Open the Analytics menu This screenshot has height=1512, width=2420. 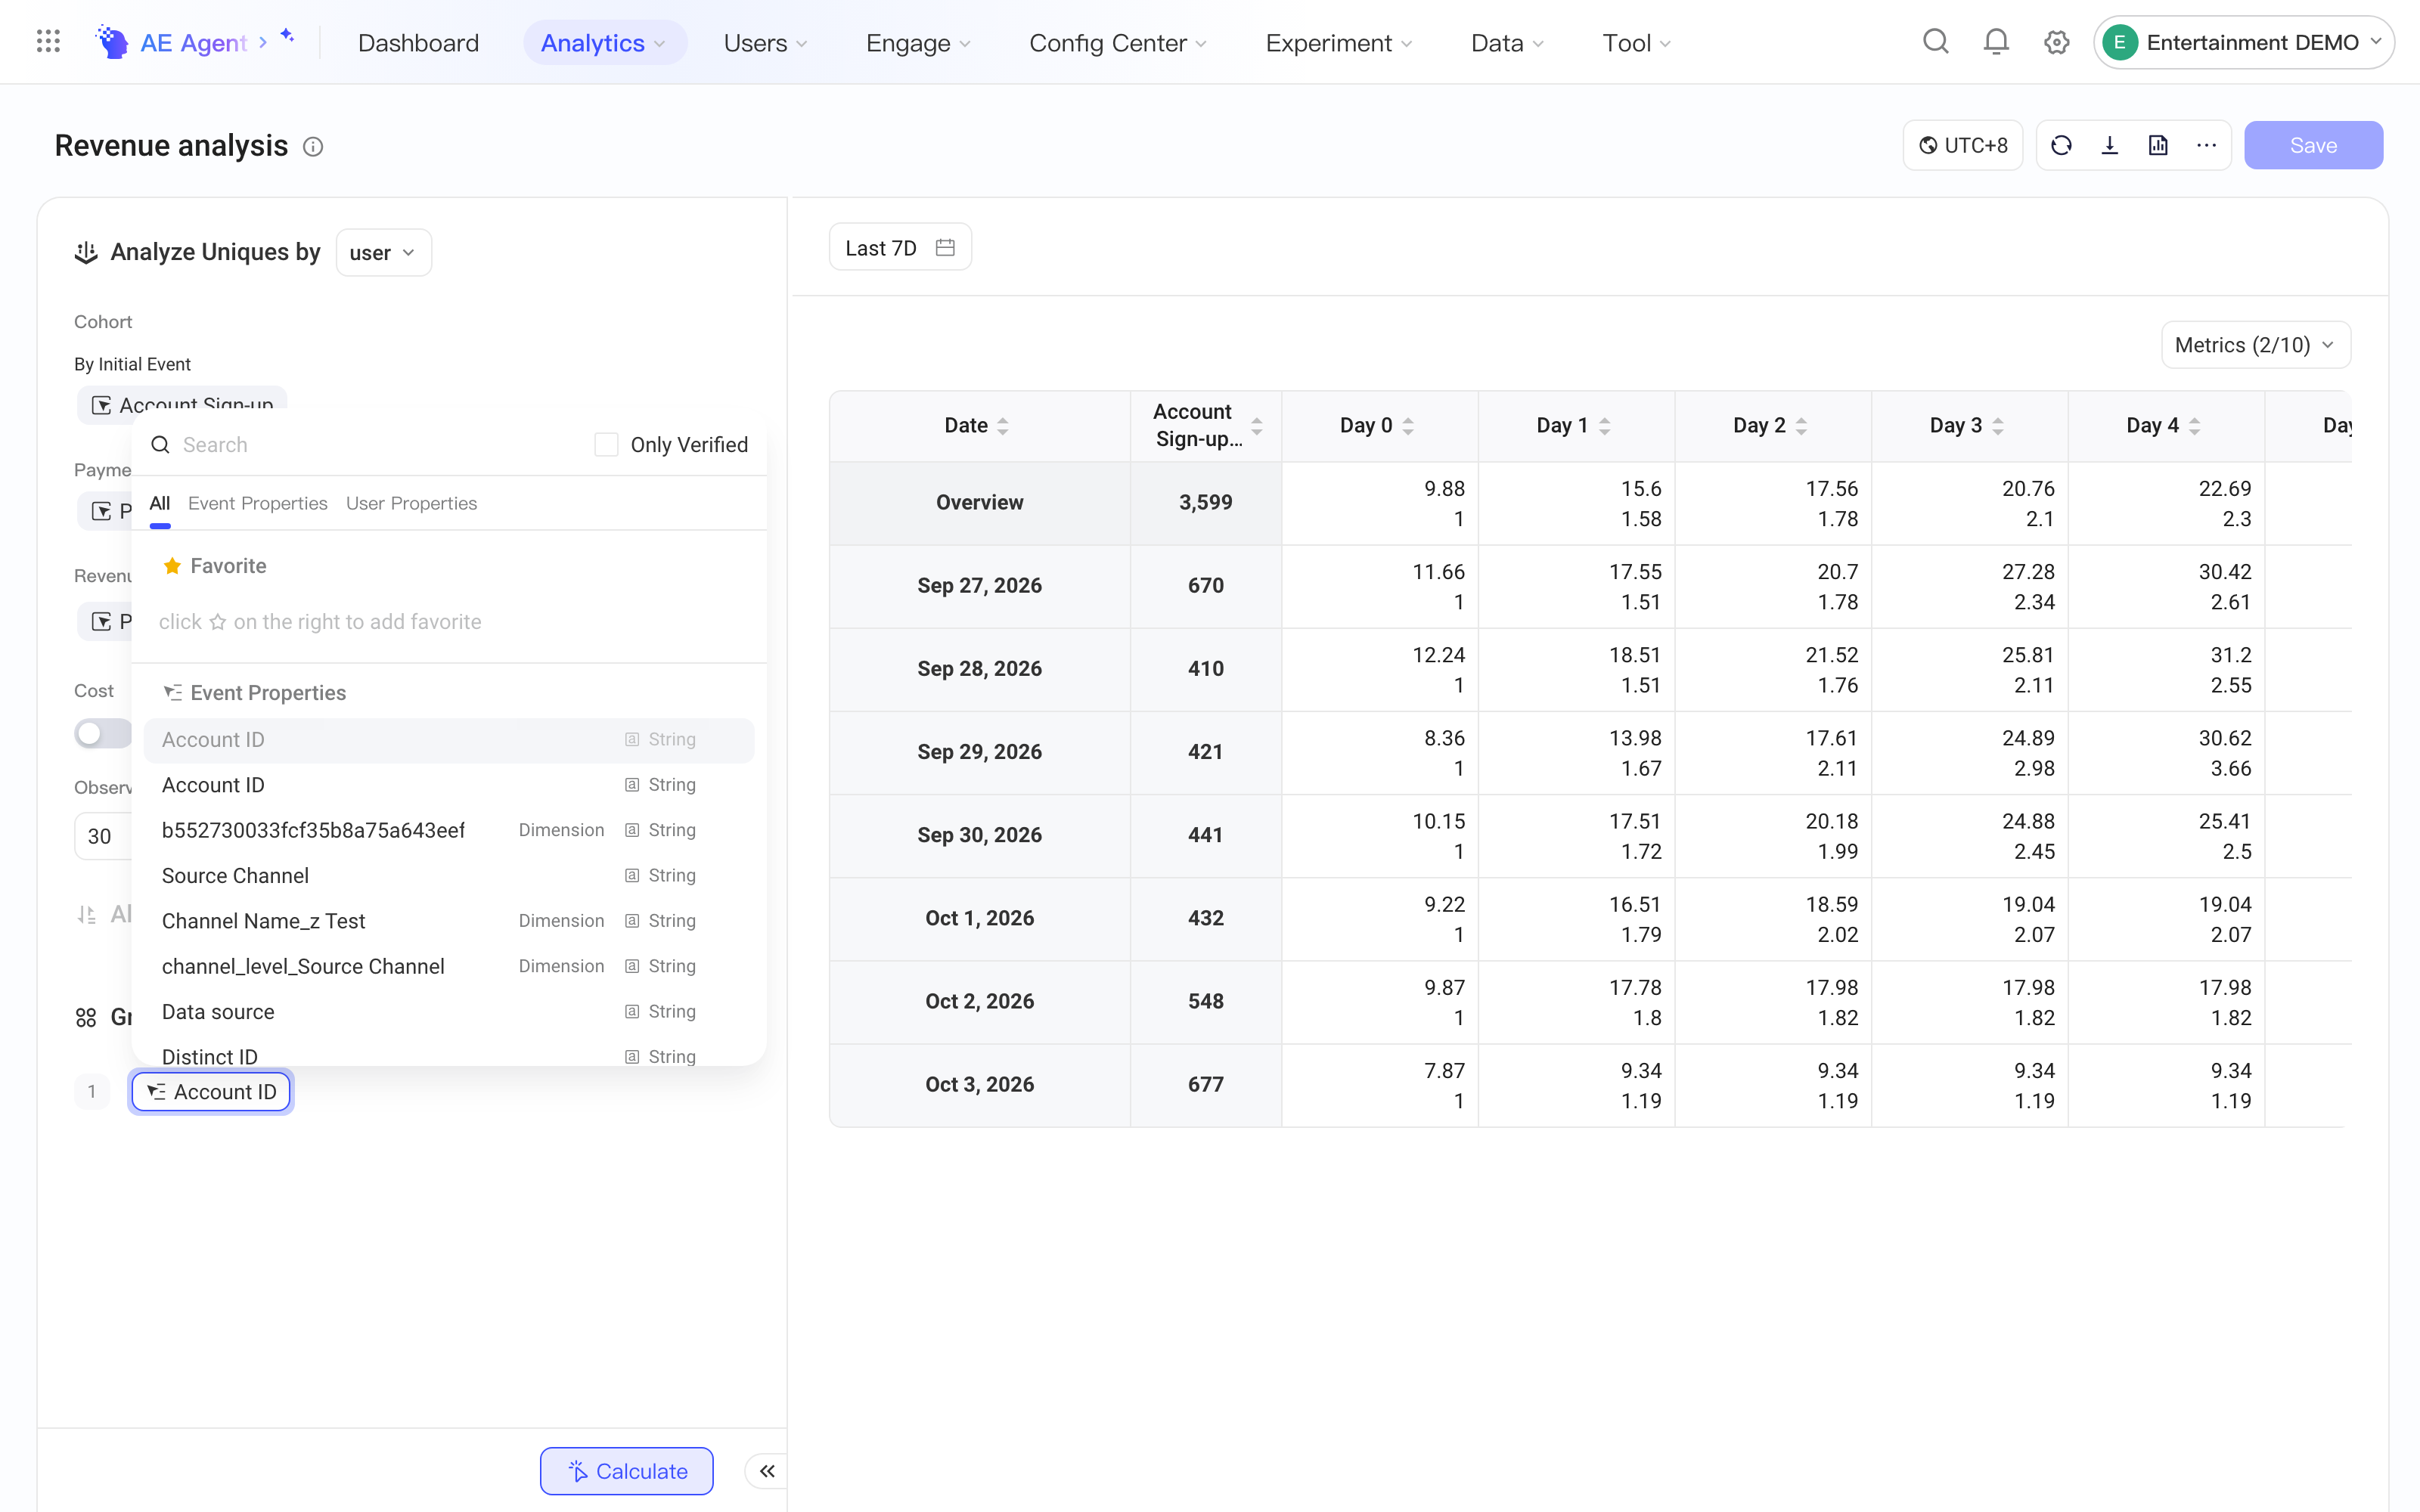point(604,43)
